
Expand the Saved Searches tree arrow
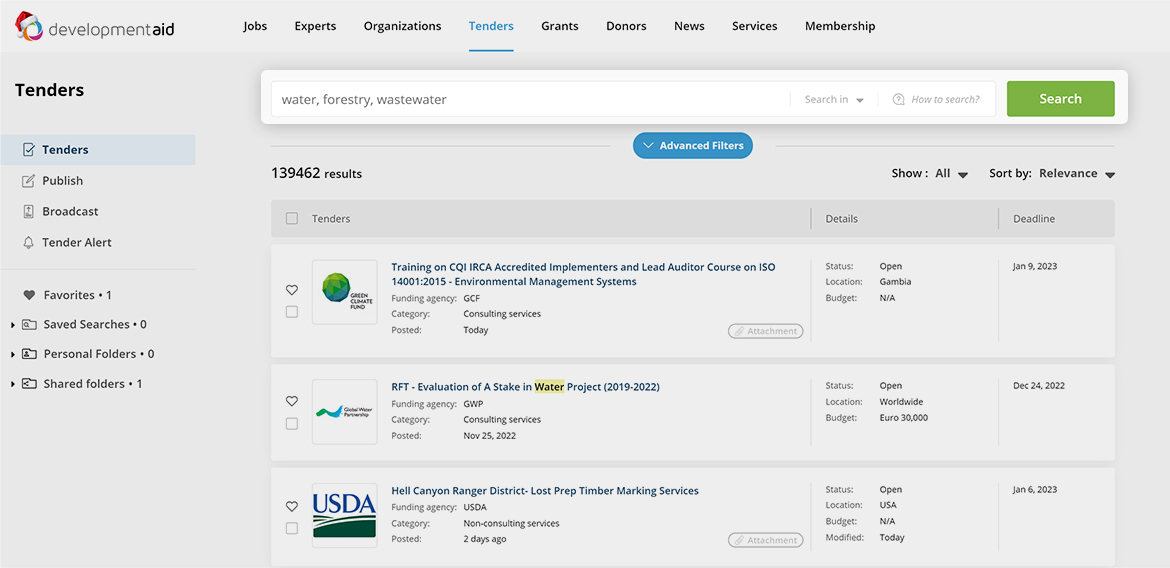(13, 325)
